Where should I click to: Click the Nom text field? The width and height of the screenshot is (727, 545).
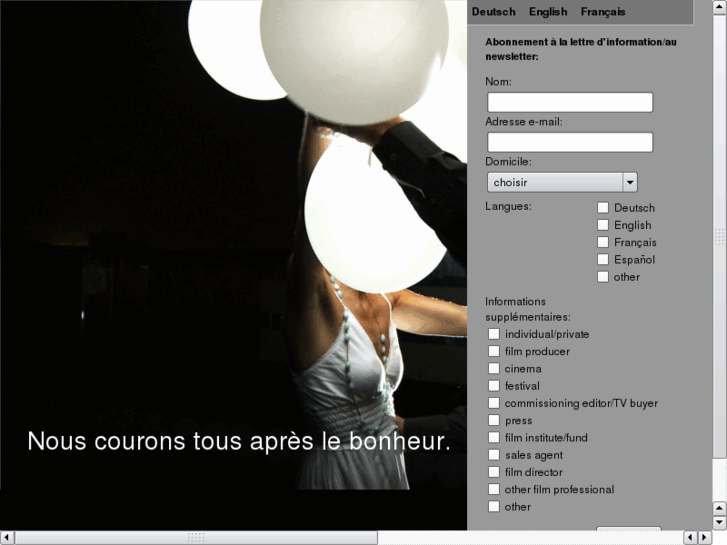569,102
